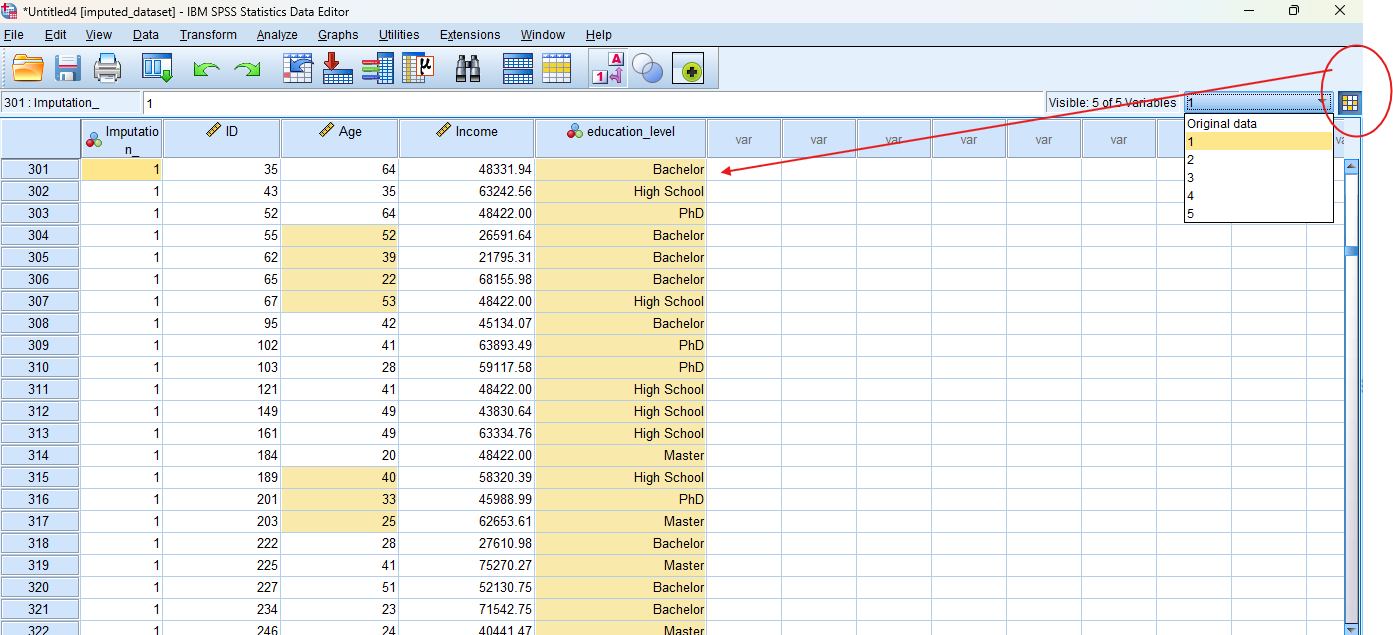Click the Go to variable icon
This screenshot has height=635, width=1393.
coord(337,69)
